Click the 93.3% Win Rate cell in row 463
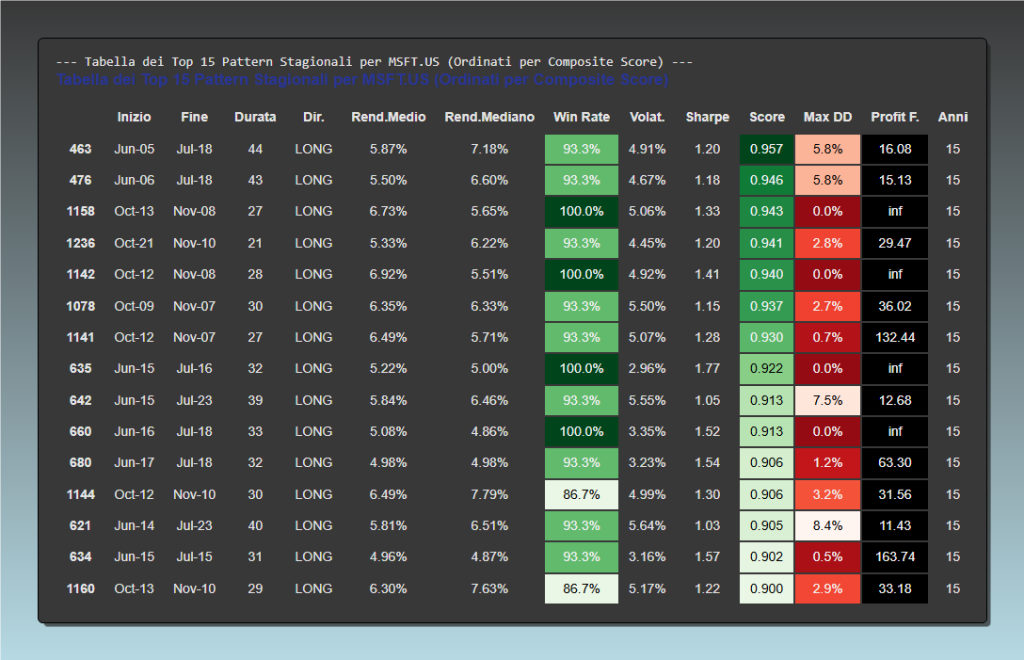This screenshot has width=1024, height=660. tap(581, 149)
